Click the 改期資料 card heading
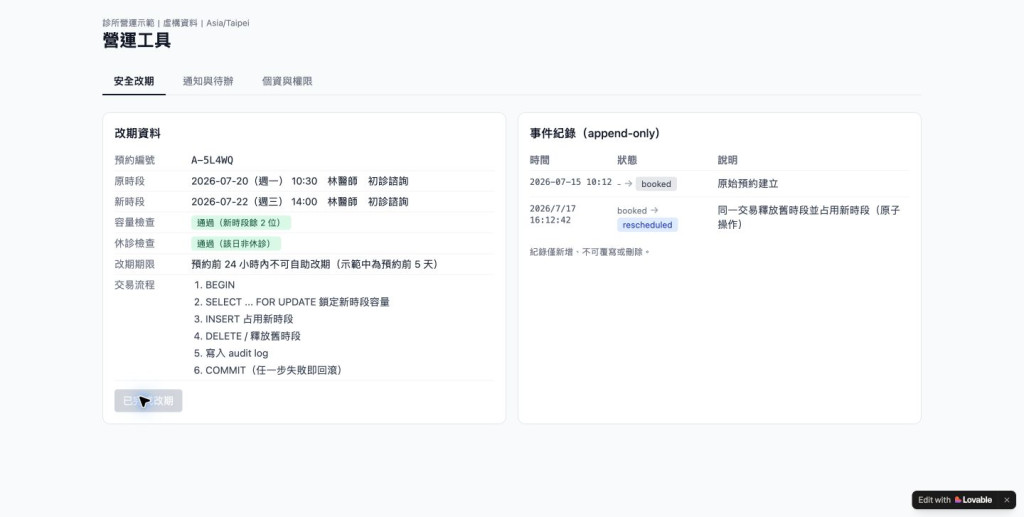The width and height of the screenshot is (1024, 517). pos(137,133)
